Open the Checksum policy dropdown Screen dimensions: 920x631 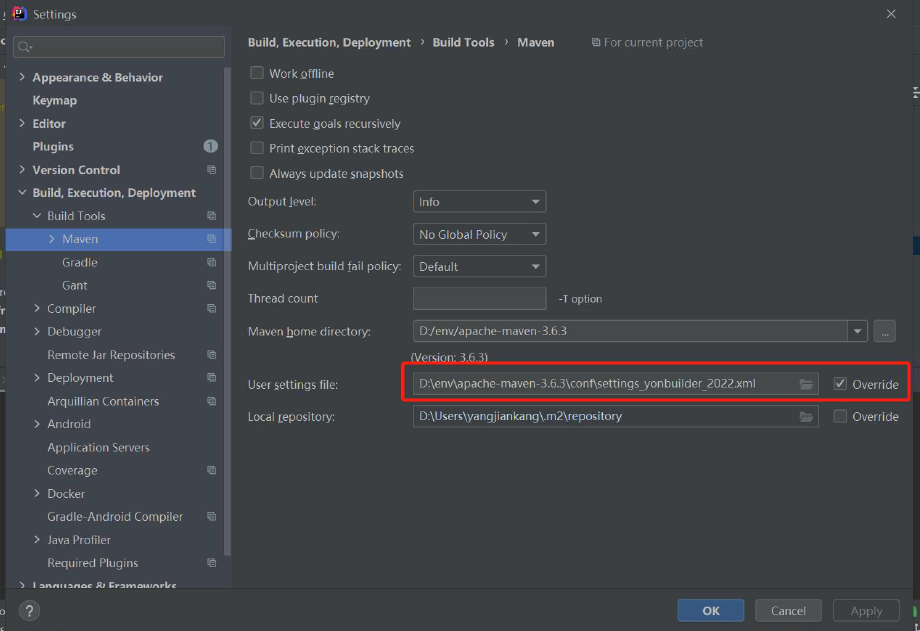pos(479,234)
